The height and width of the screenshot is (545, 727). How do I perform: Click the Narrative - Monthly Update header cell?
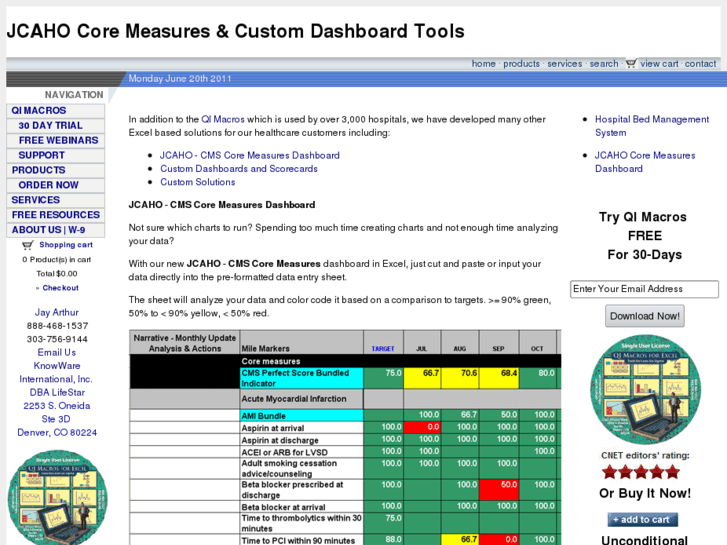click(185, 343)
